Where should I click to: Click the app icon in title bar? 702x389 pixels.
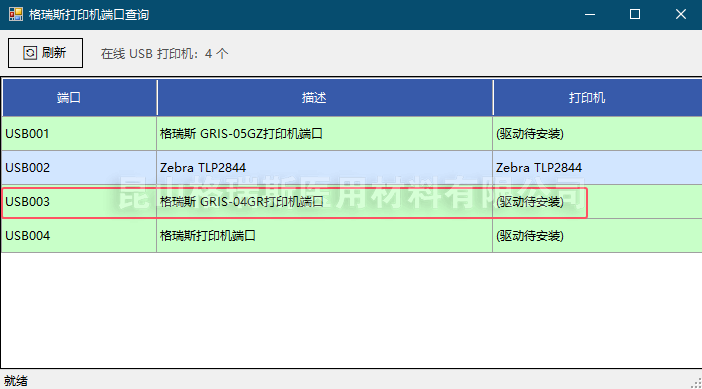pos(16,14)
